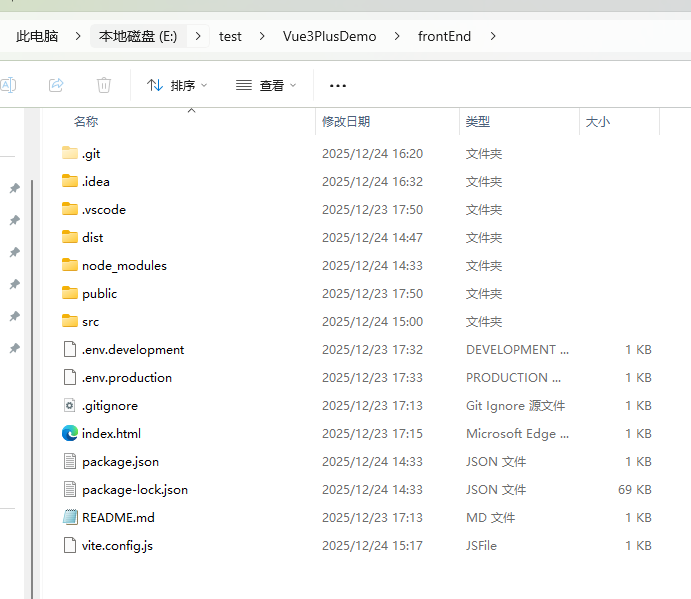This screenshot has width=691, height=599.
Task: Open the view 查看 dropdown
Action: (266, 85)
